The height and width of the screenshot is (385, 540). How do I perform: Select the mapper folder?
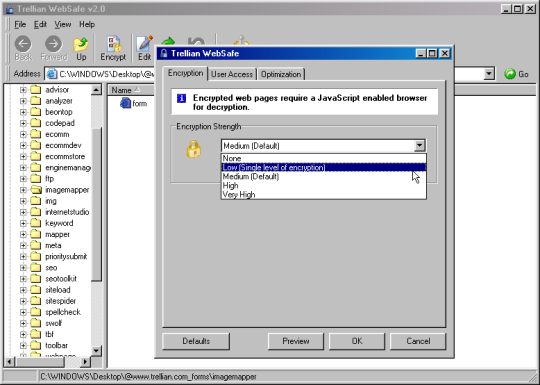click(x=58, y=235)
